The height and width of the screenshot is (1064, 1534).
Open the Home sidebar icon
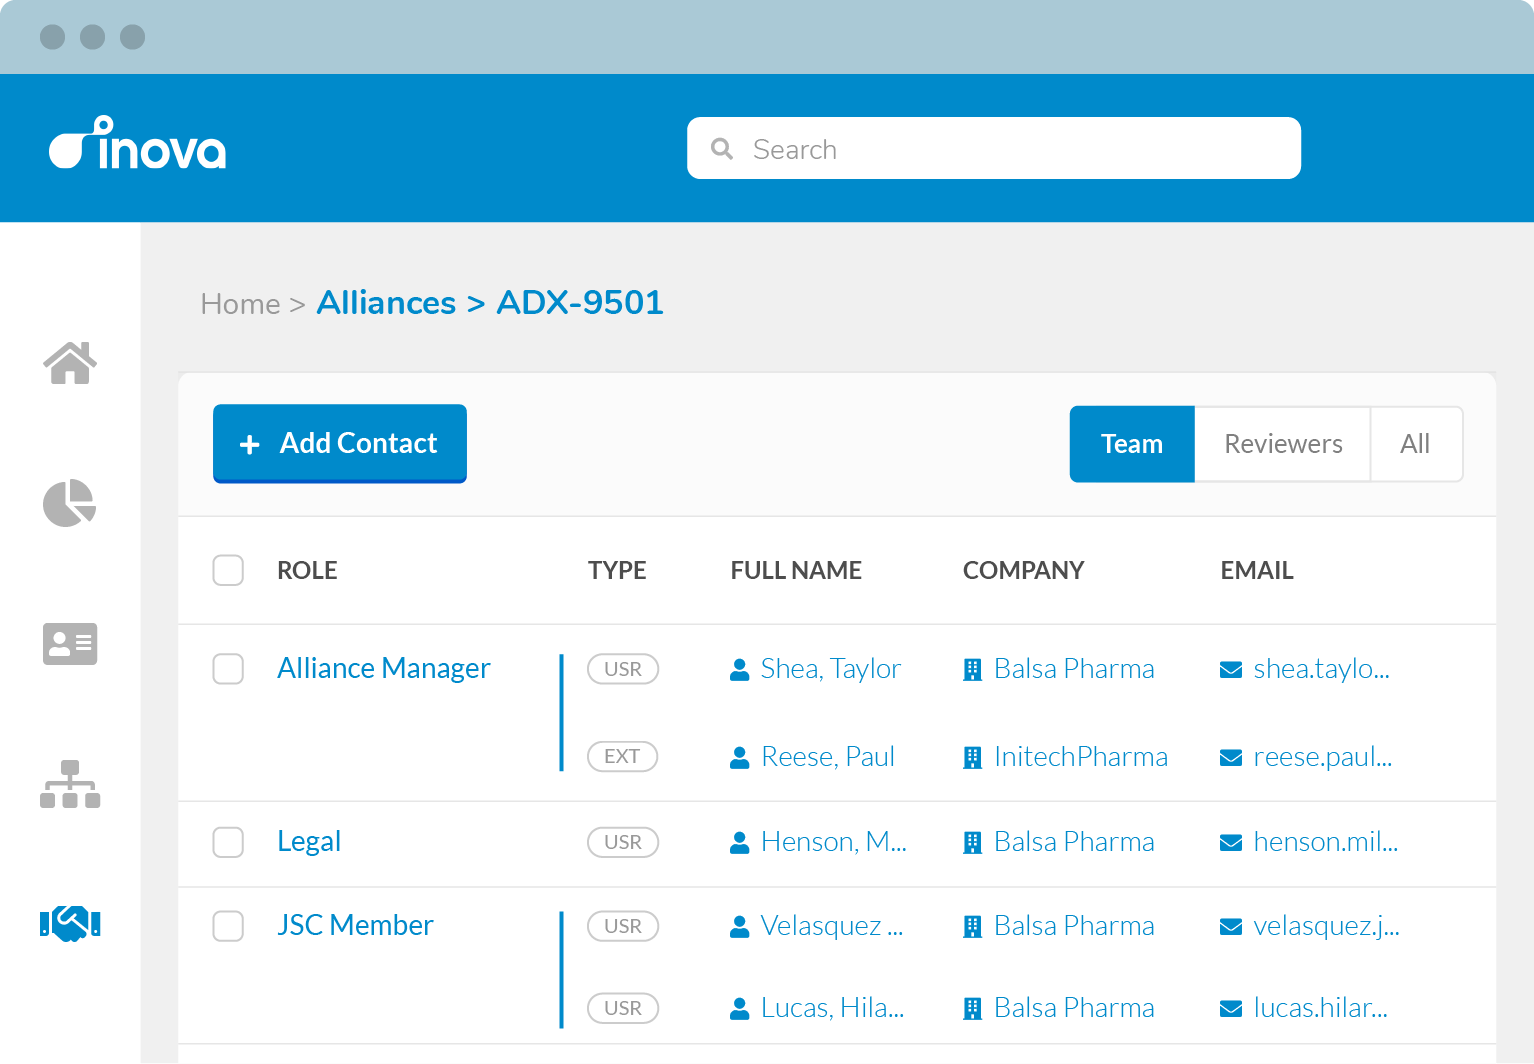tap(70, 363)
